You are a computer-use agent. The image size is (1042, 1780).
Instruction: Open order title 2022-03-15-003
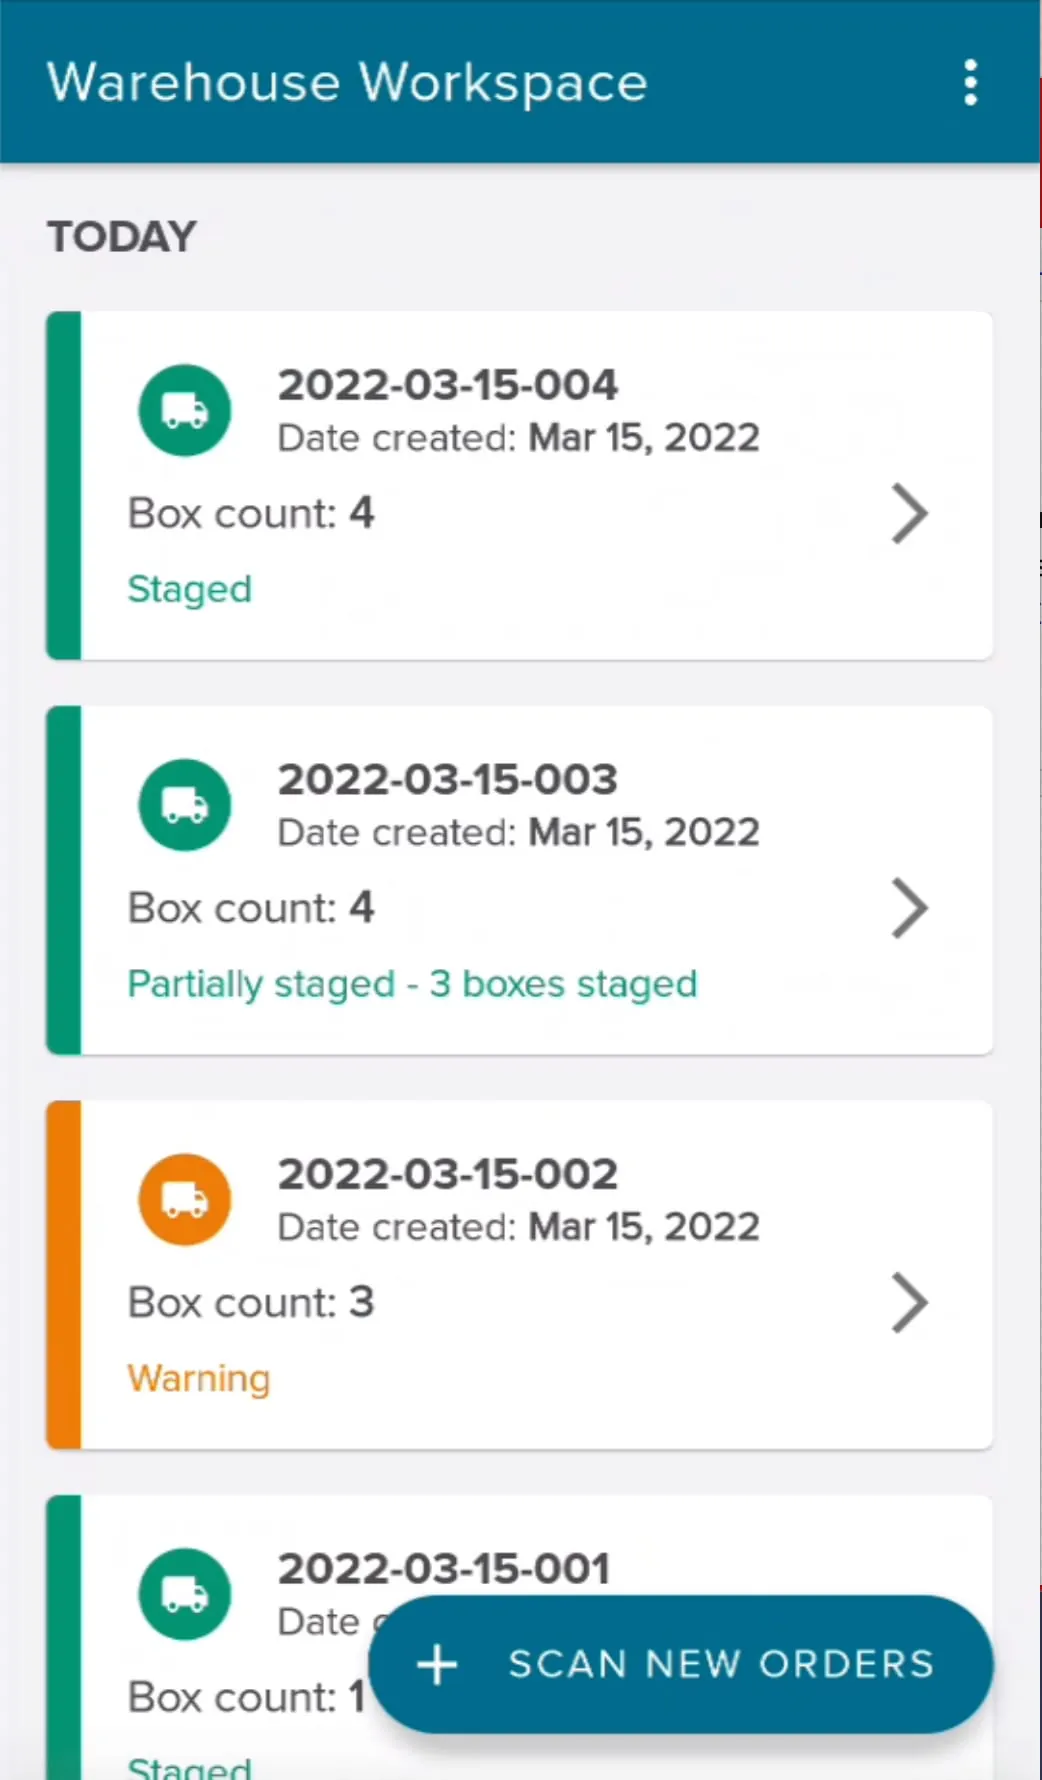tap(447, 780)
